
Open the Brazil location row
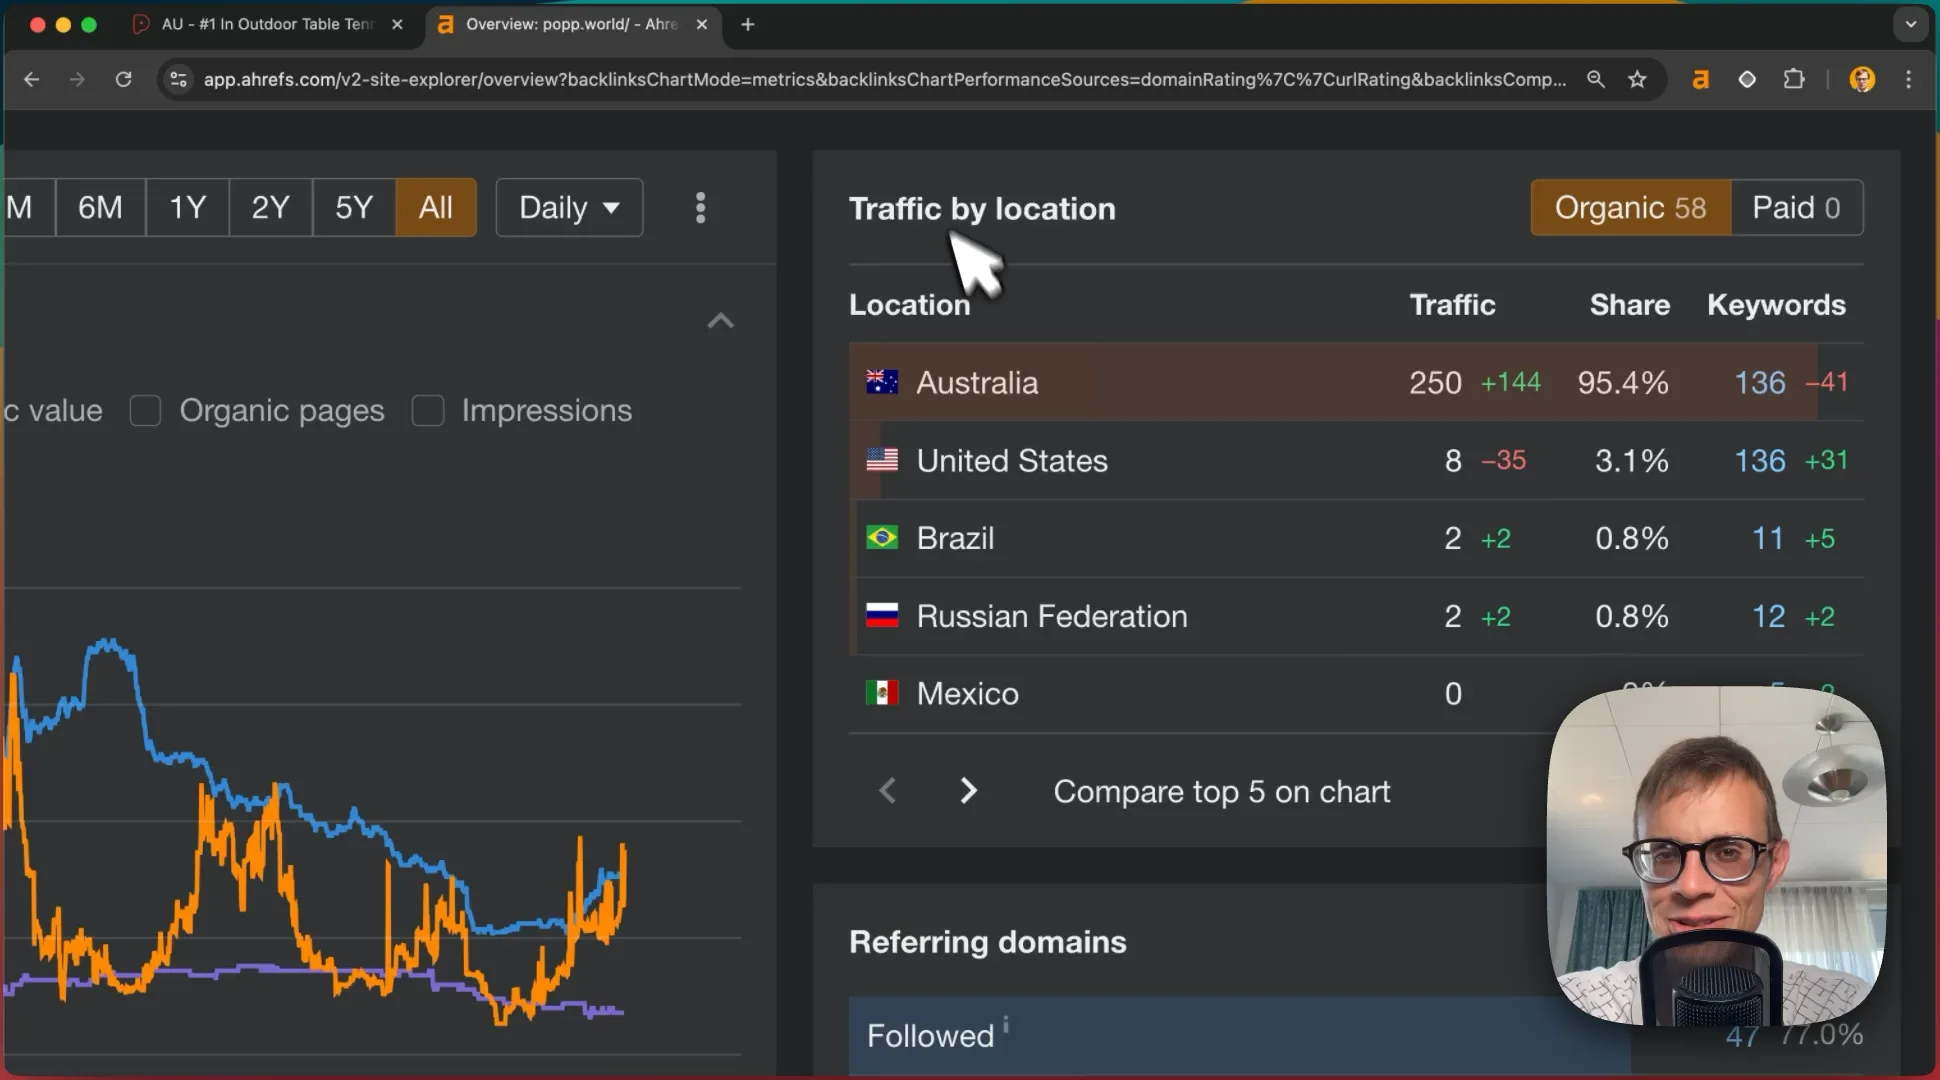[x=1356, y=538]
